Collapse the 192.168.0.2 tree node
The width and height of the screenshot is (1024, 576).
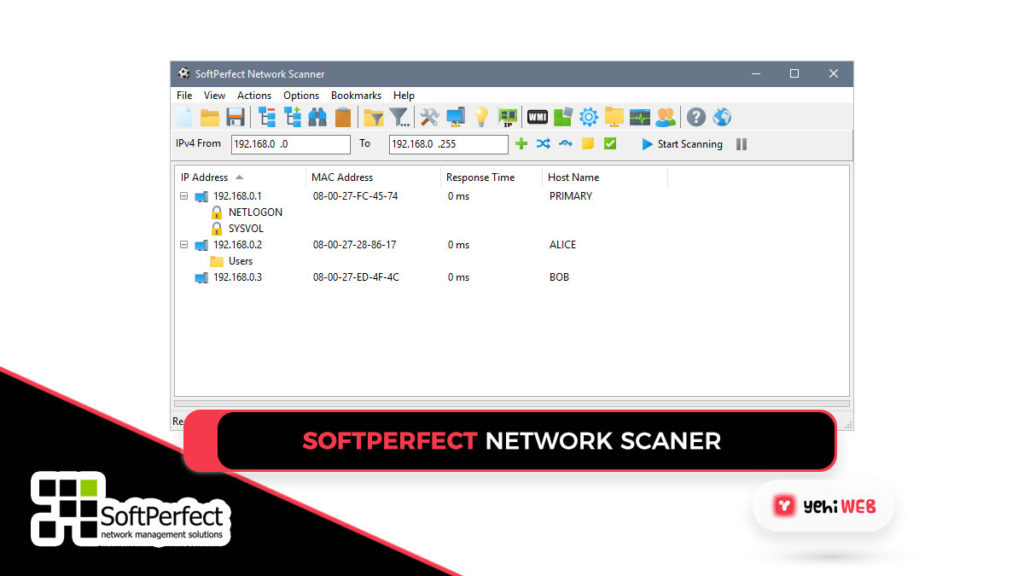[x=184, y=245]
